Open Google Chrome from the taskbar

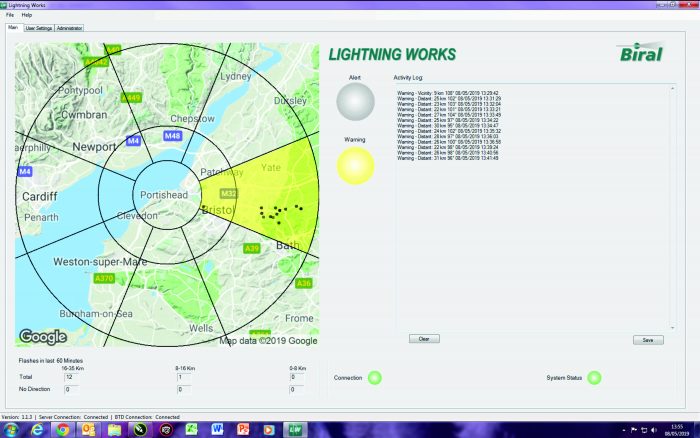point(63,429)
